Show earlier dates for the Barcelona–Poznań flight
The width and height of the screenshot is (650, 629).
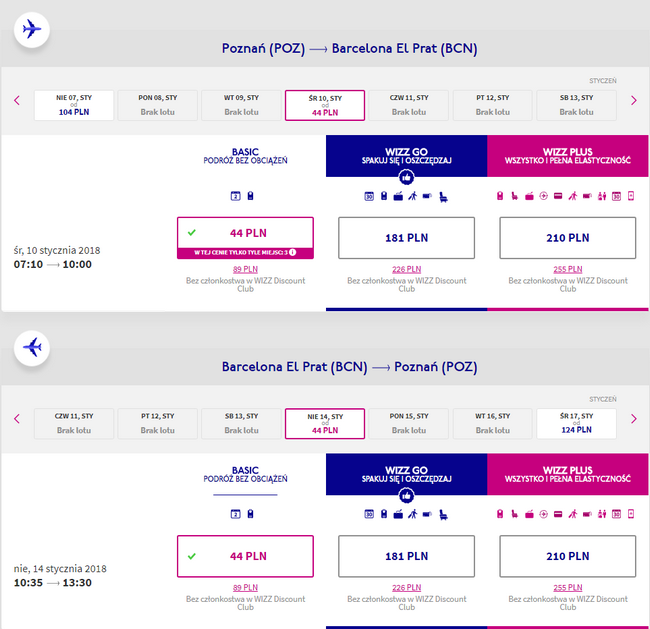17,418
